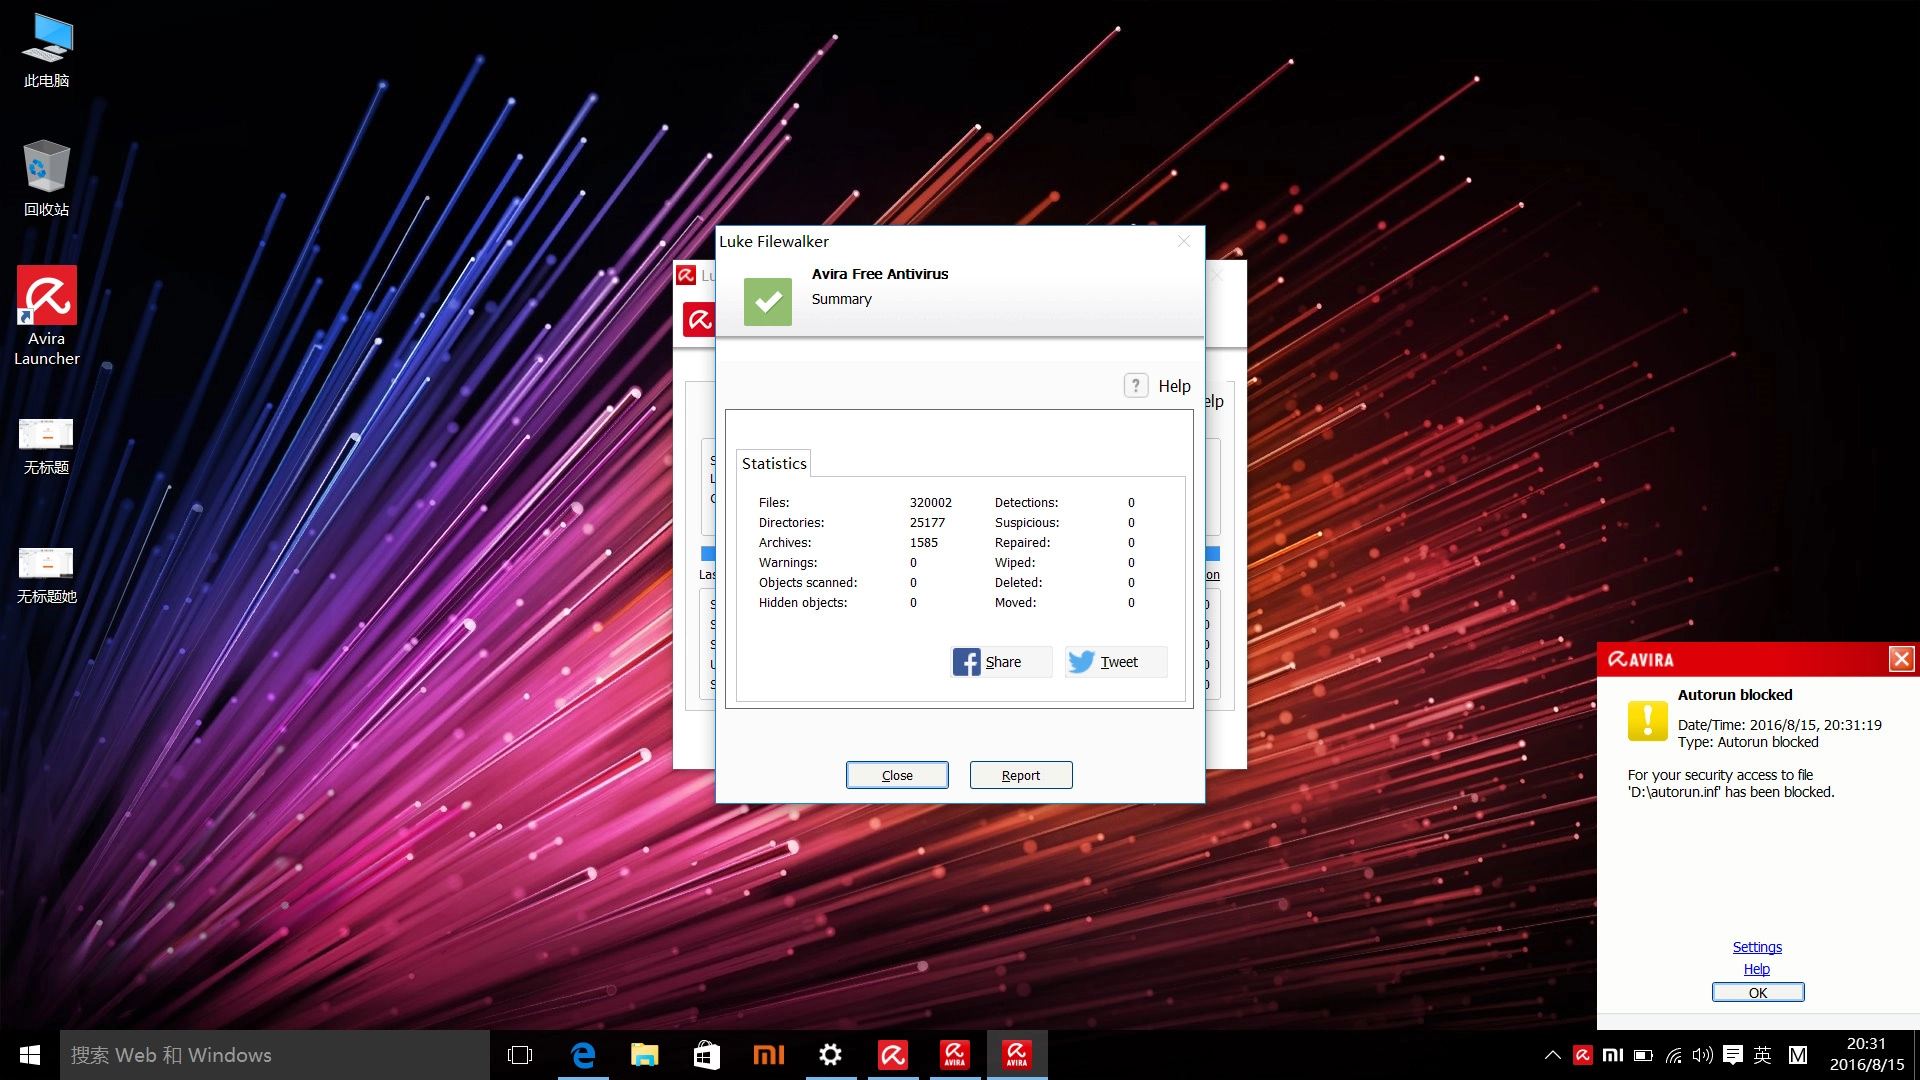Open Settings gear on taskbar
The height and width of the screenshot is (1080, 1920).
click(x=831, y=1055)
